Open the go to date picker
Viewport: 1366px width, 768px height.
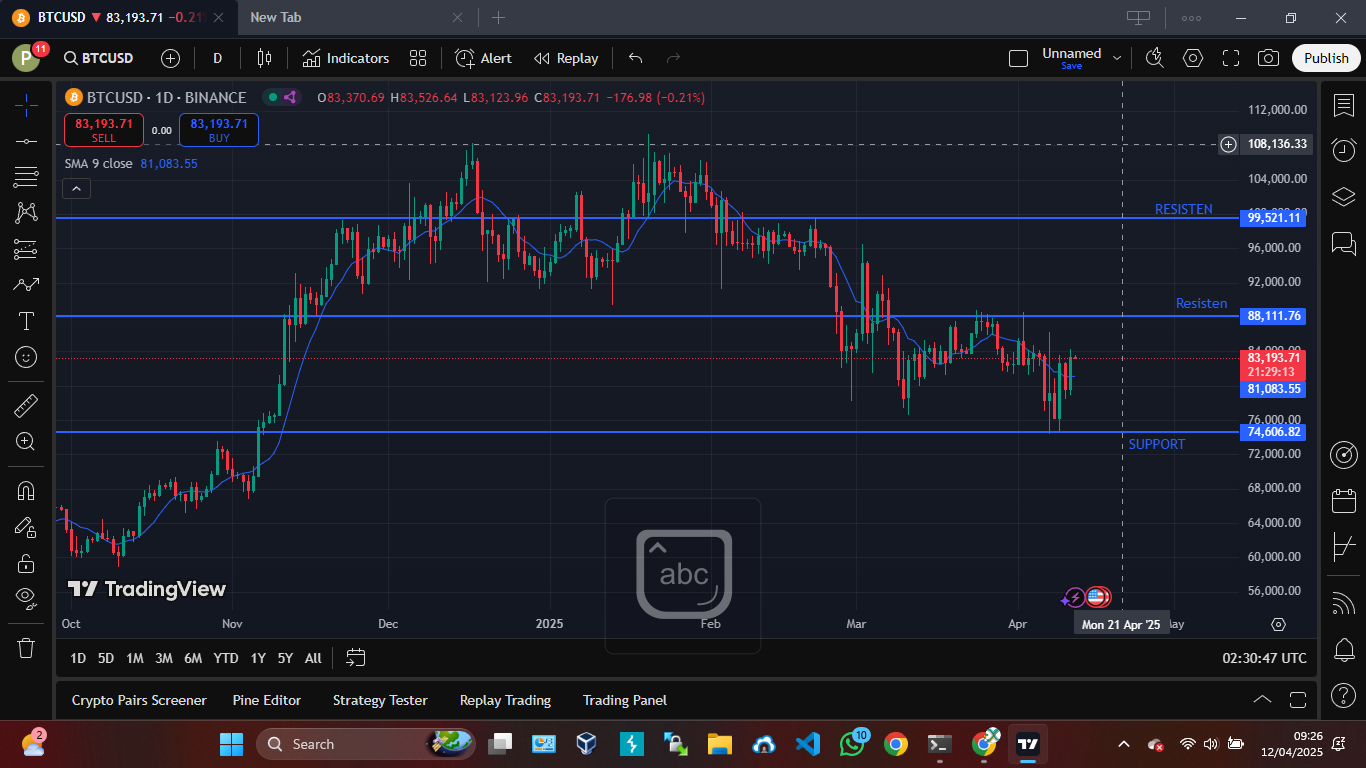[355, 658]
